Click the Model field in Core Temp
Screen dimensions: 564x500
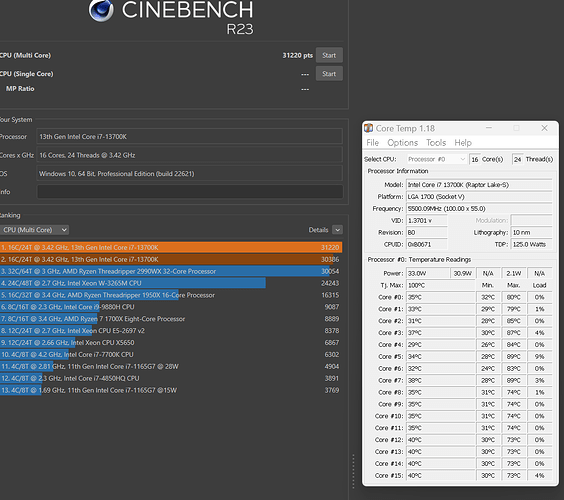point(479,185)
